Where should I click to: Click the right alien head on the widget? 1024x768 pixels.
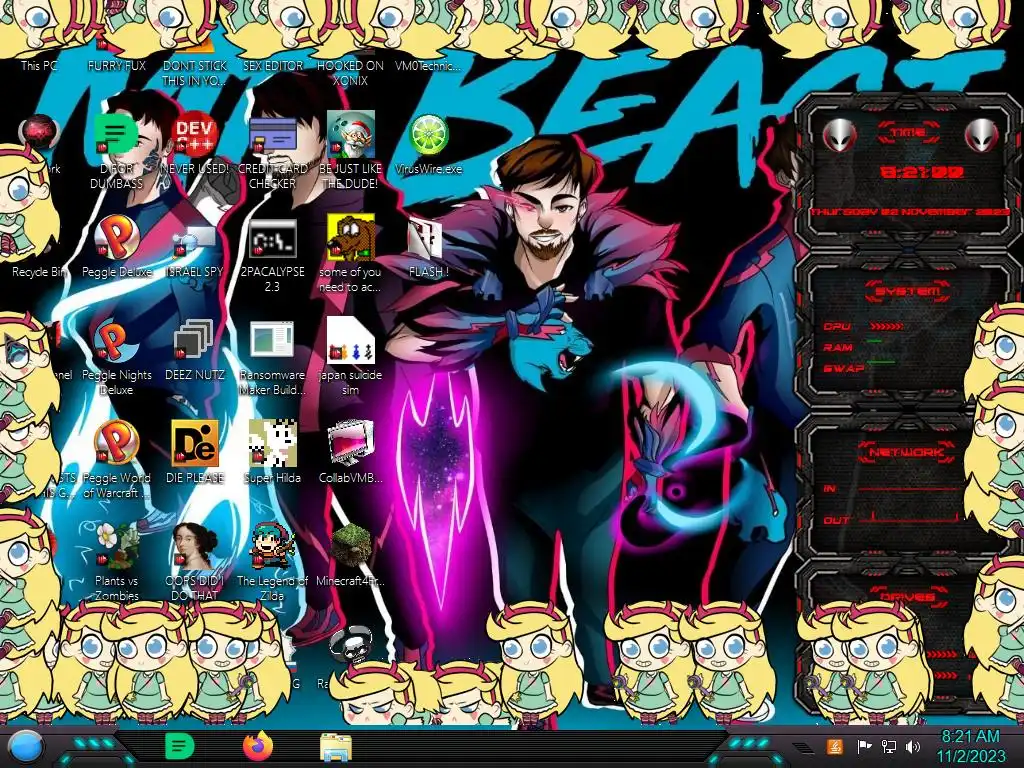982,135
